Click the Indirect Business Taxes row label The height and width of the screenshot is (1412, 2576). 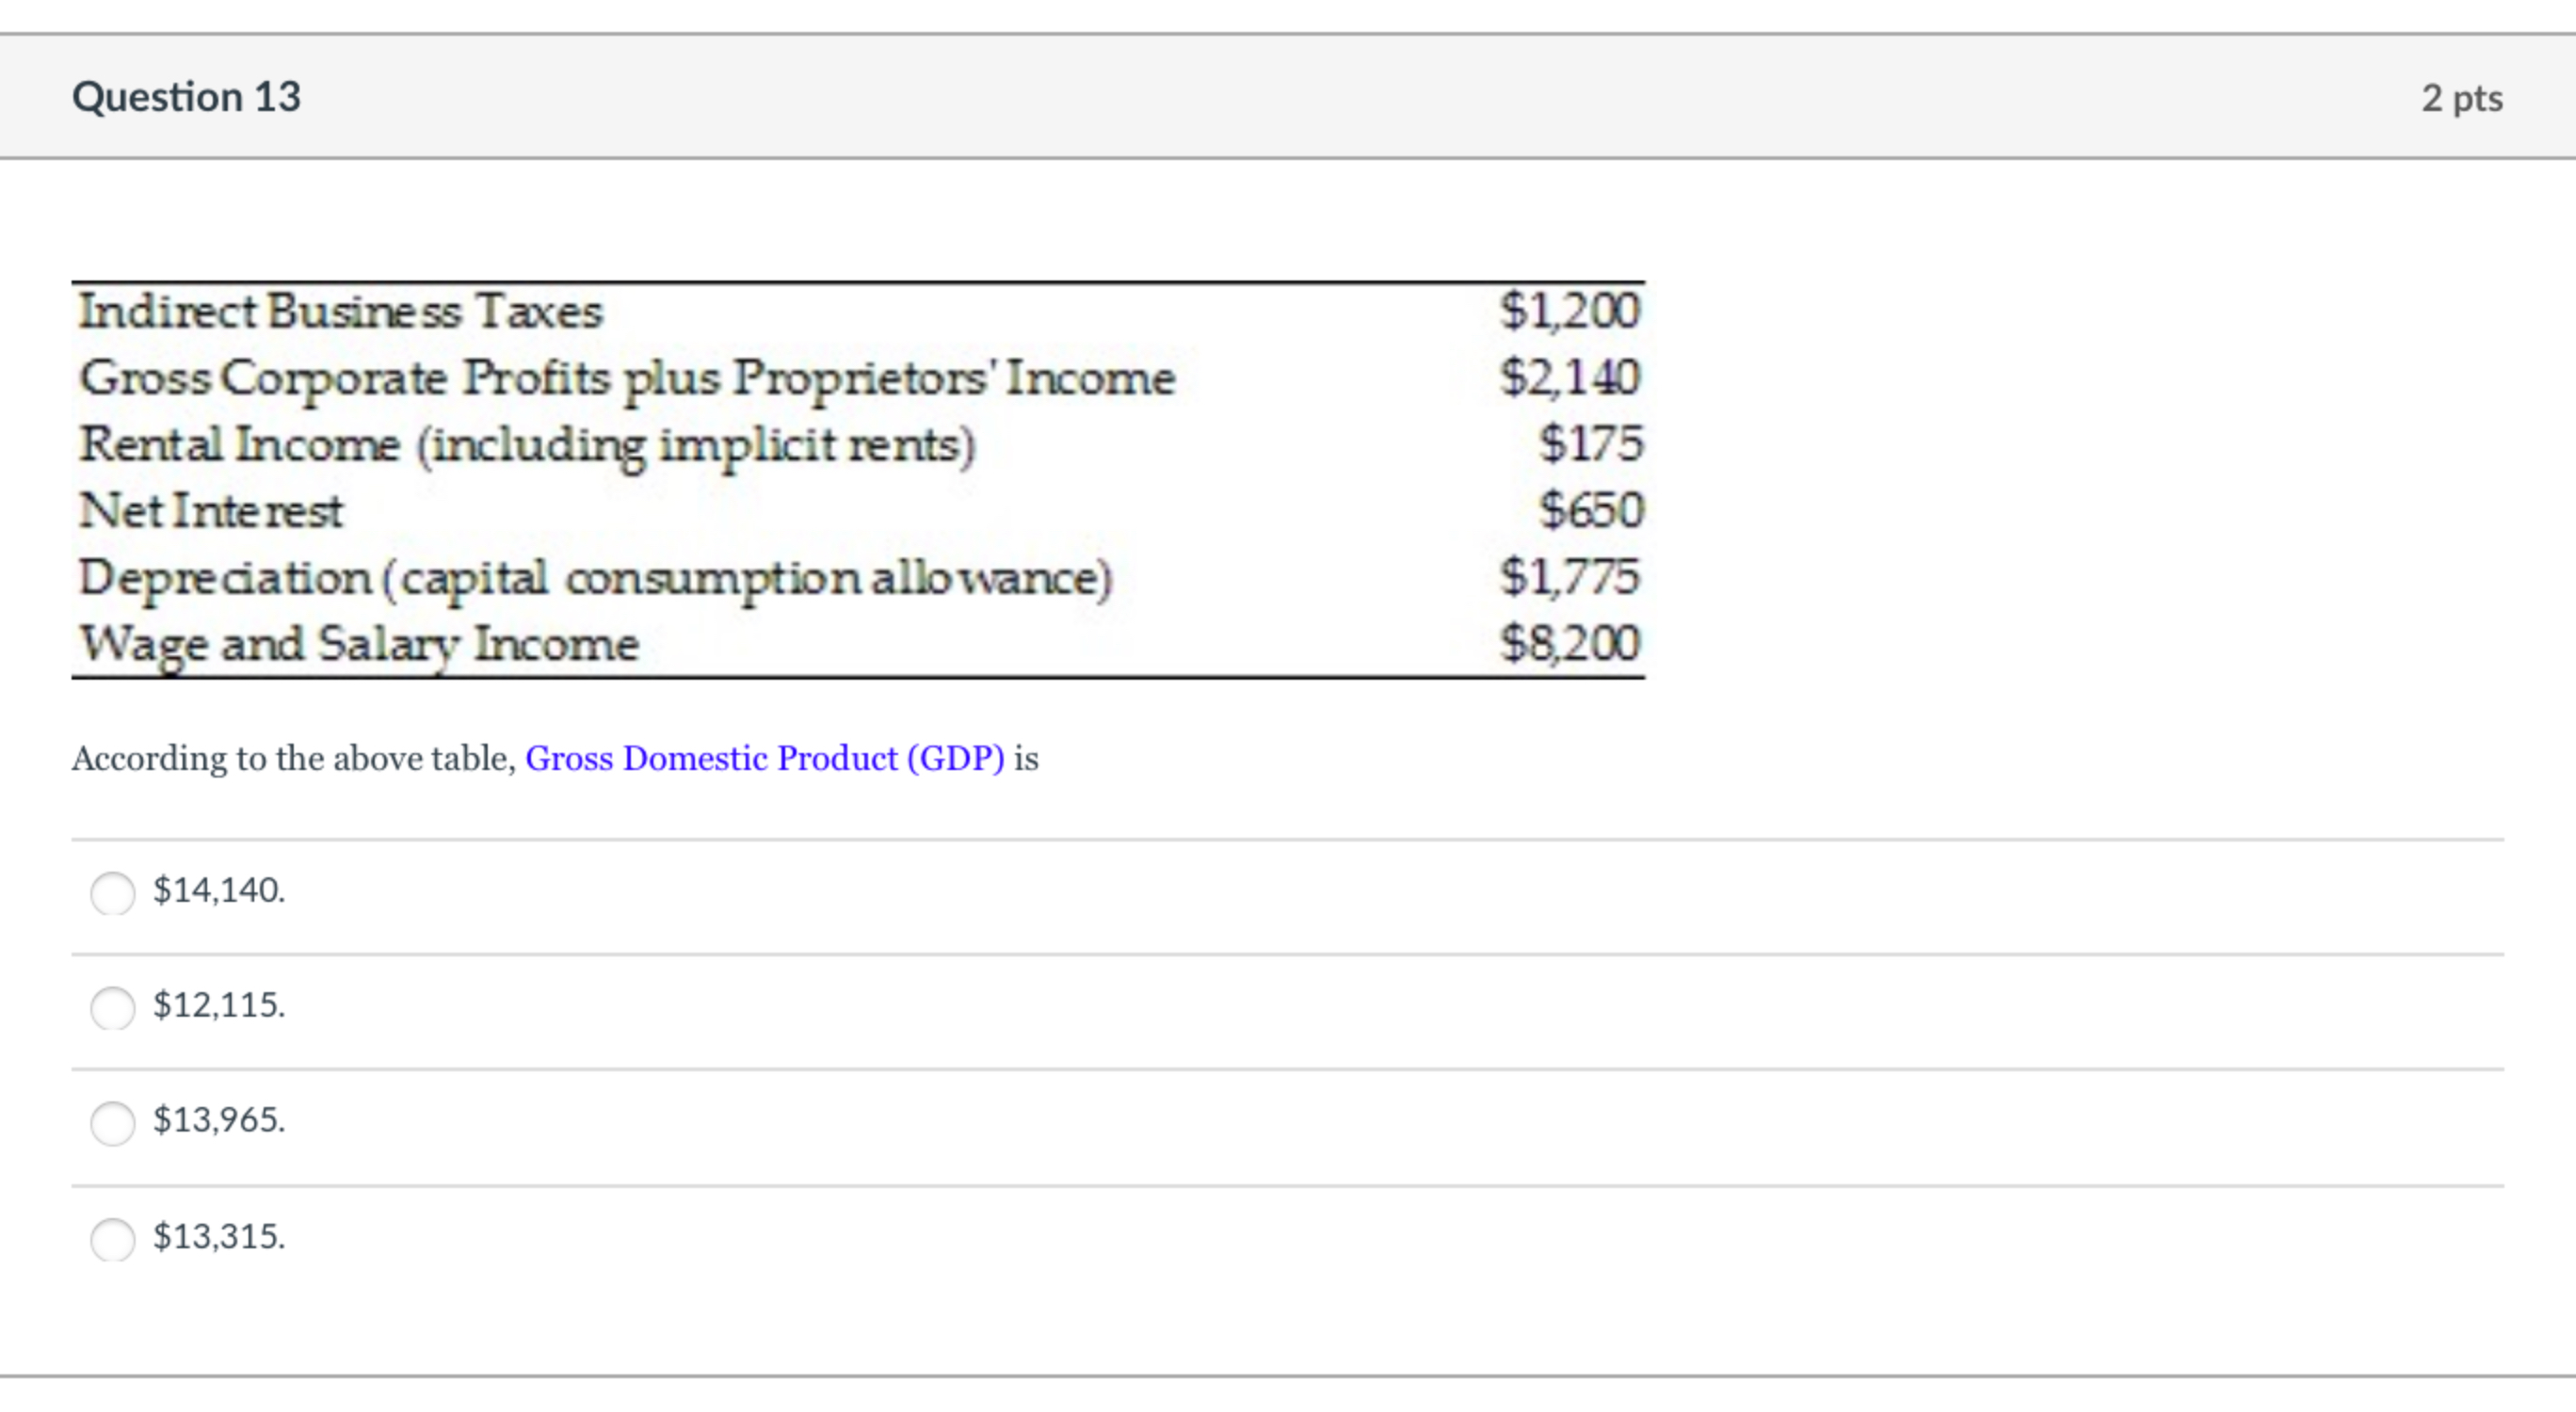pyautogui.click(x=341, y=311)
